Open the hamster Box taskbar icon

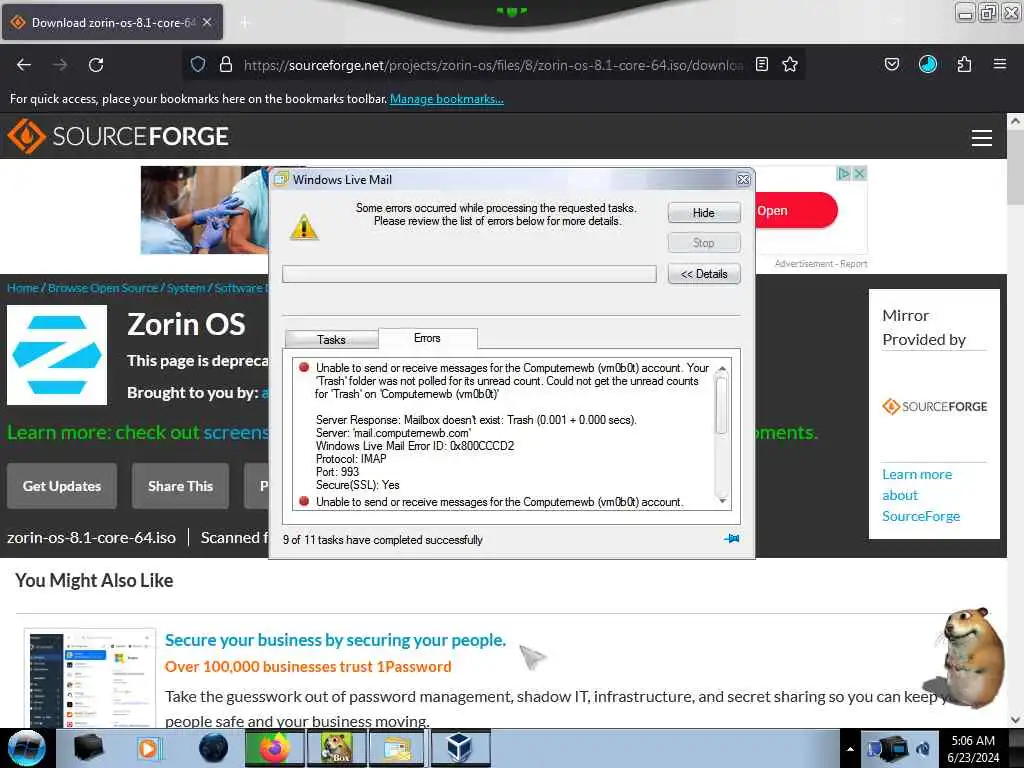[x=336, y=748]
